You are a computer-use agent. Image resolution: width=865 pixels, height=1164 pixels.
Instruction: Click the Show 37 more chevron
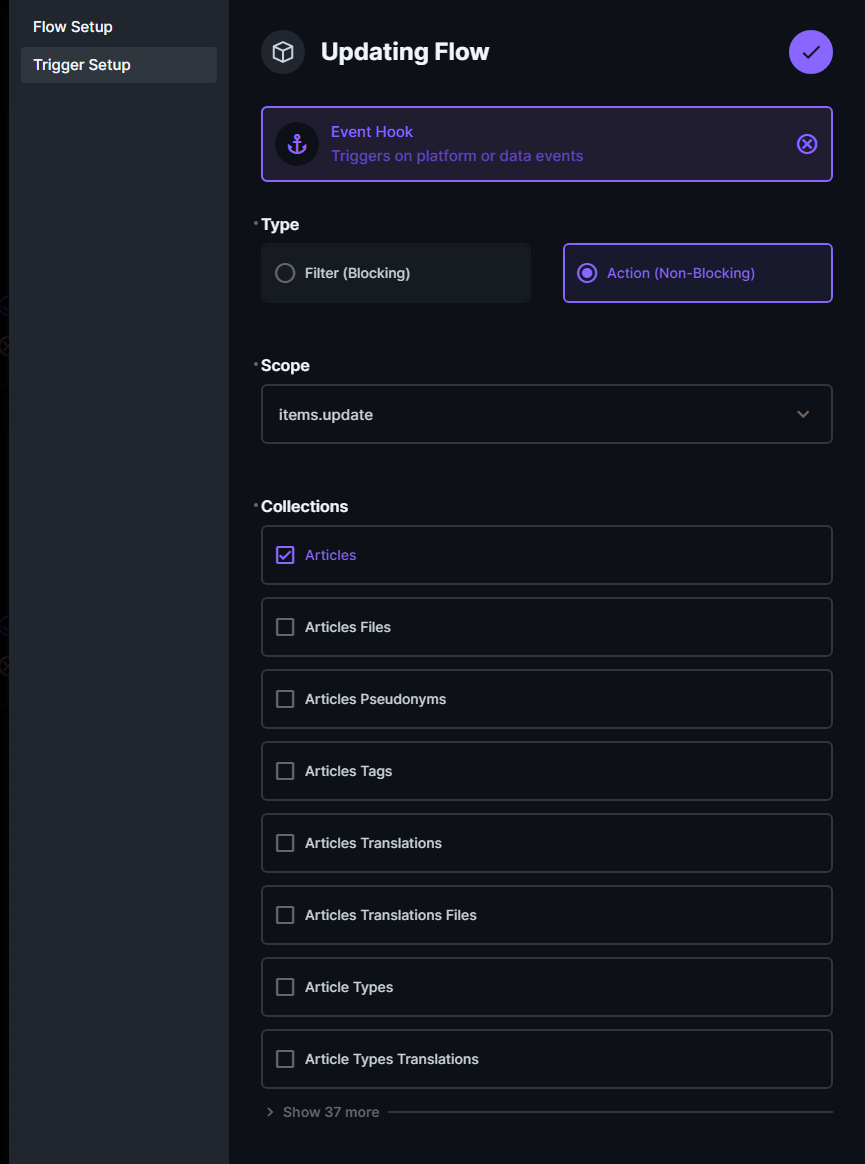(x=268, y=1111)
